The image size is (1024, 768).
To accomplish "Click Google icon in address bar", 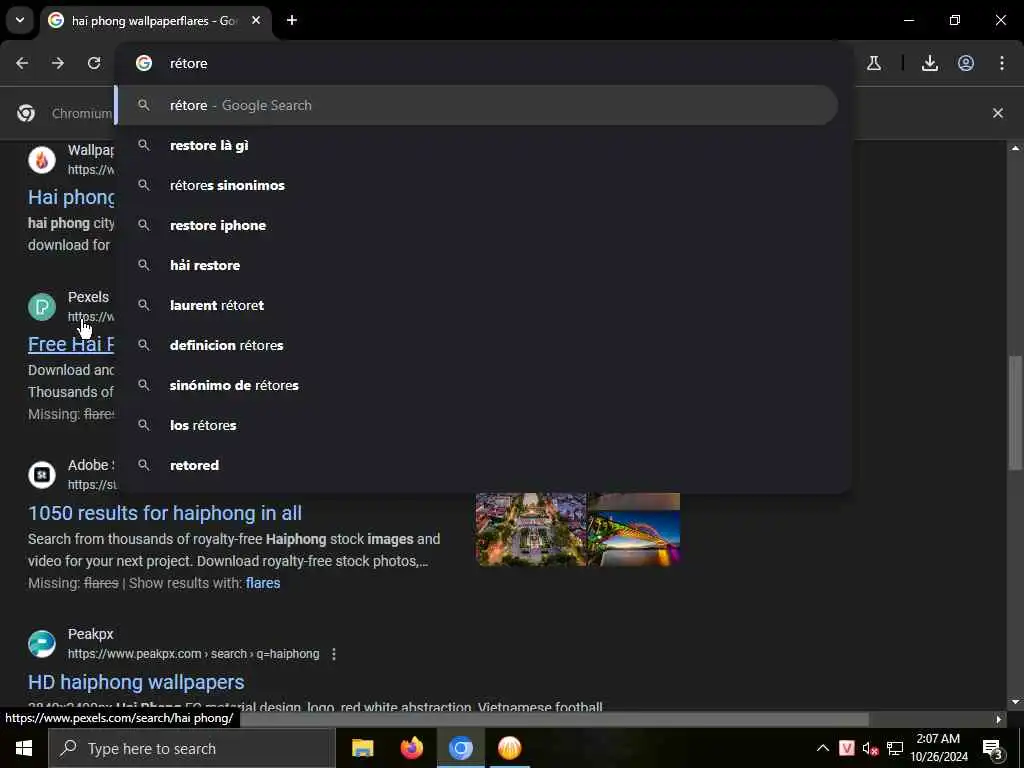I will (144, 63).
